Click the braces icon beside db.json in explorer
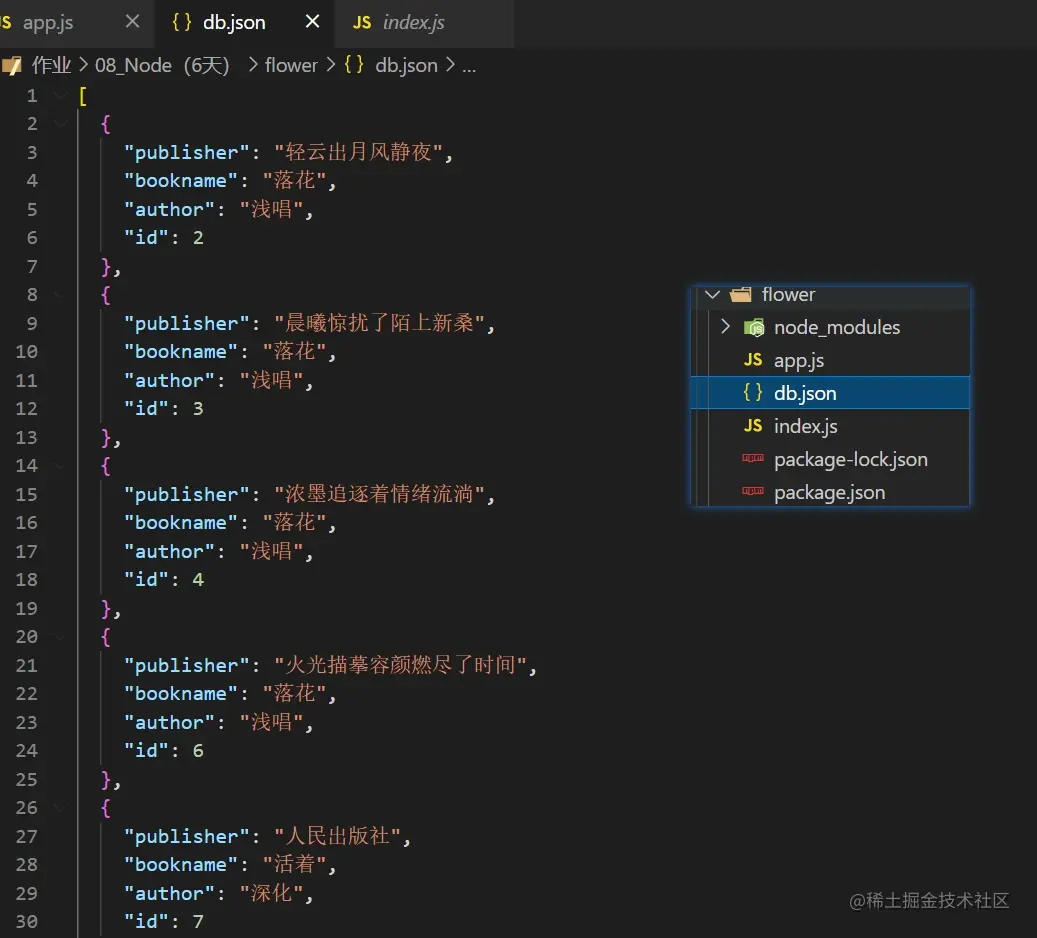Image resolution: width=1037 pixels, height=938 pixels. pyautogui.click(x=753, y=392)
